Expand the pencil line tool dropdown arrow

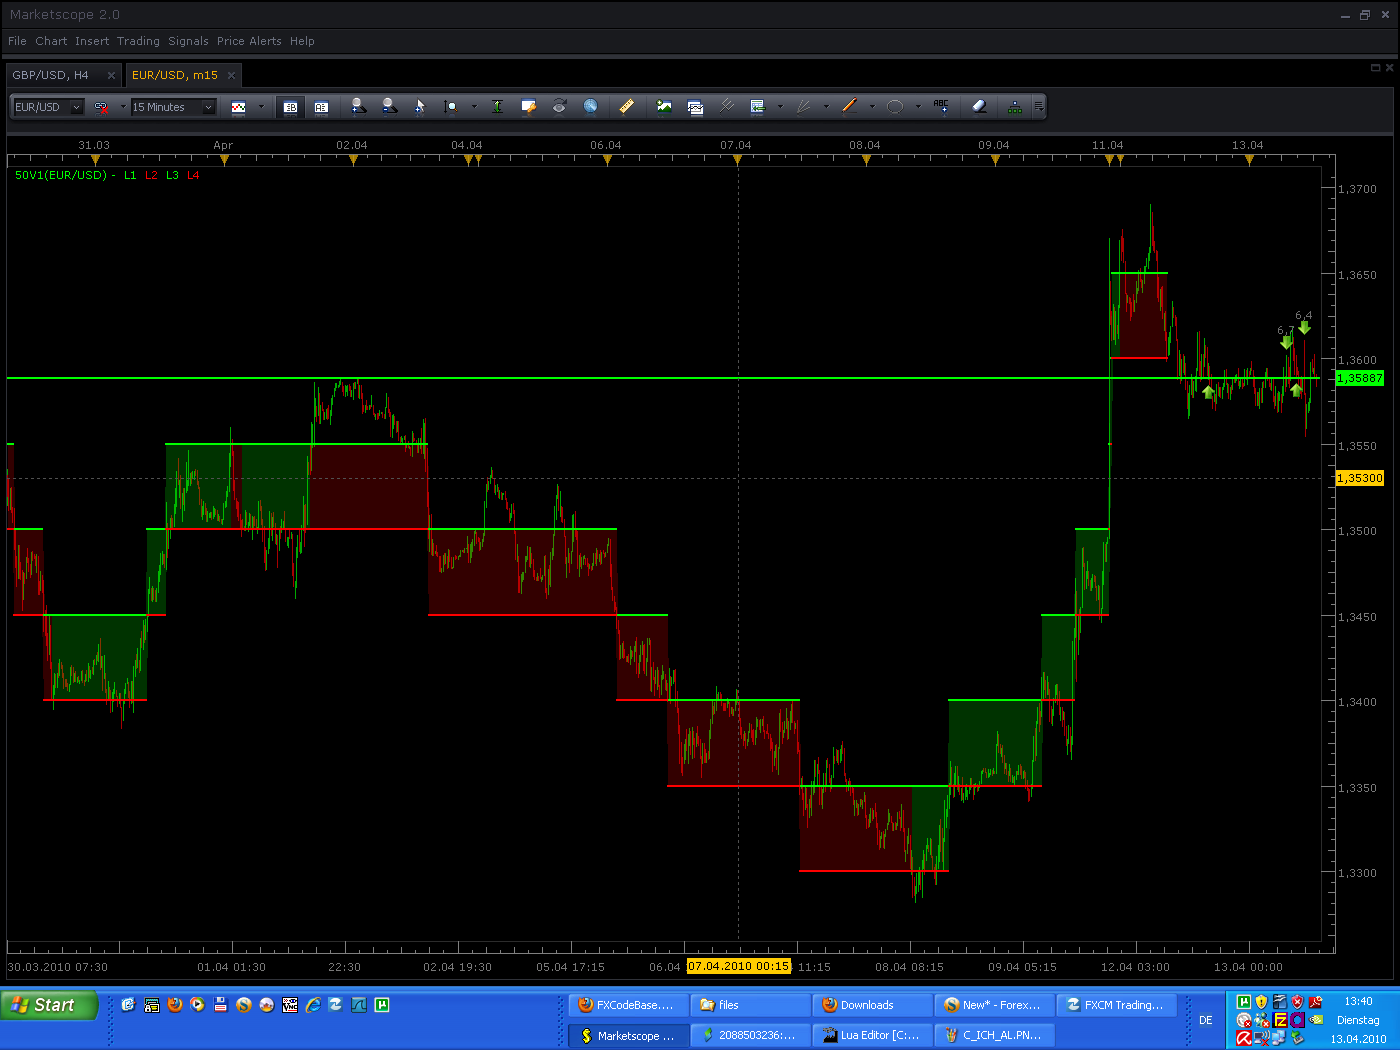tap(872, 107)
